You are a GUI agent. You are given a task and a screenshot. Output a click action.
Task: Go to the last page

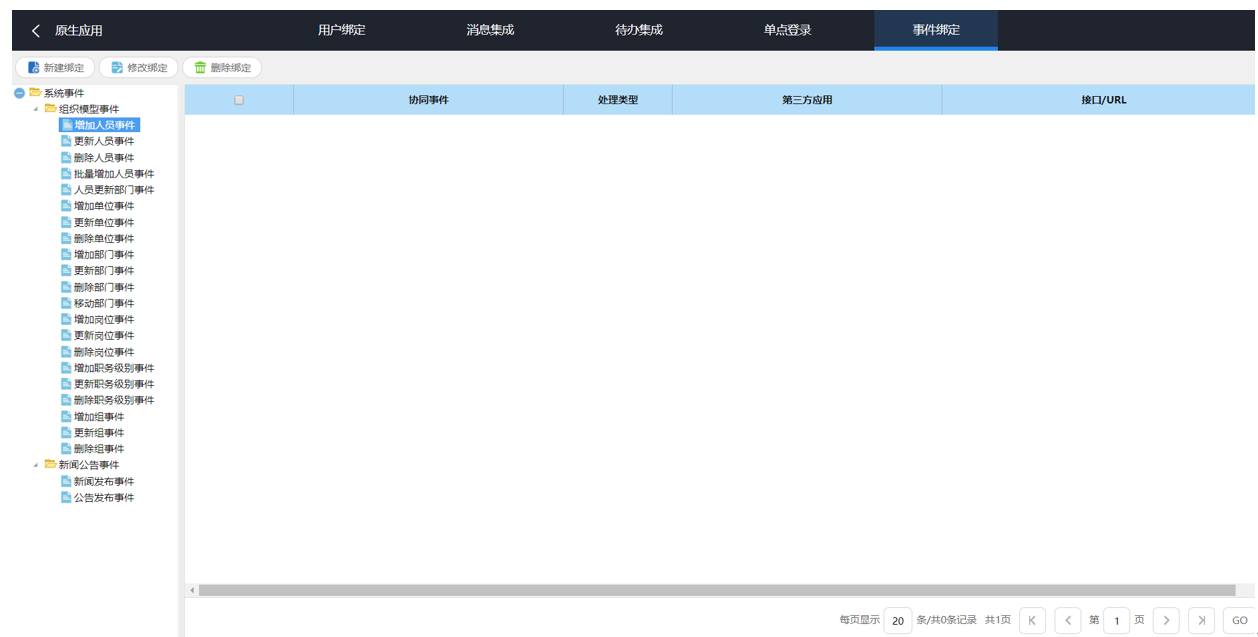(x=1201, y=620)
